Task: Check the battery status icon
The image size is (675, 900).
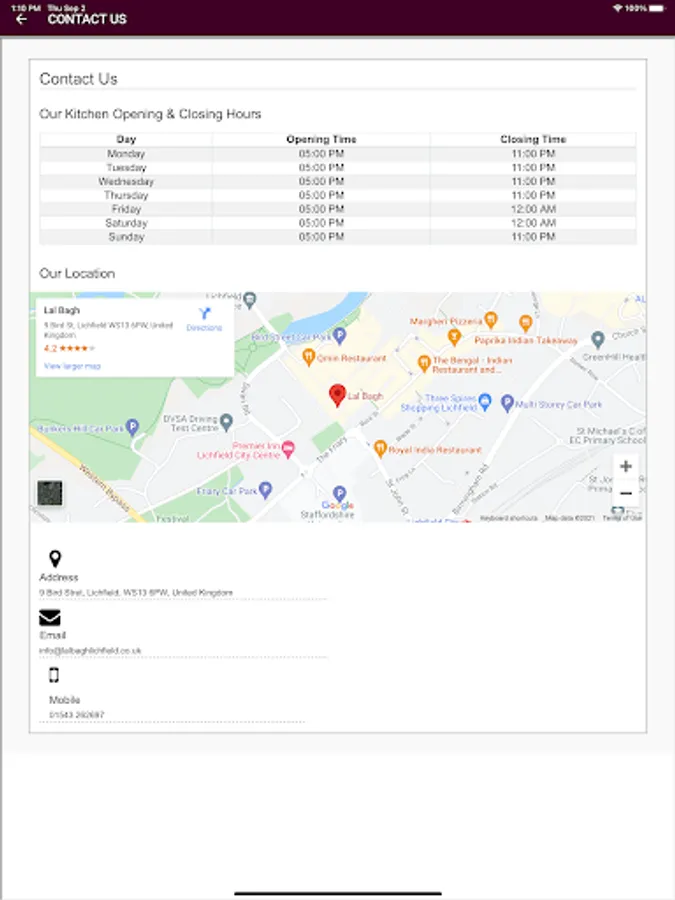Action: click(x=658, y=8)
